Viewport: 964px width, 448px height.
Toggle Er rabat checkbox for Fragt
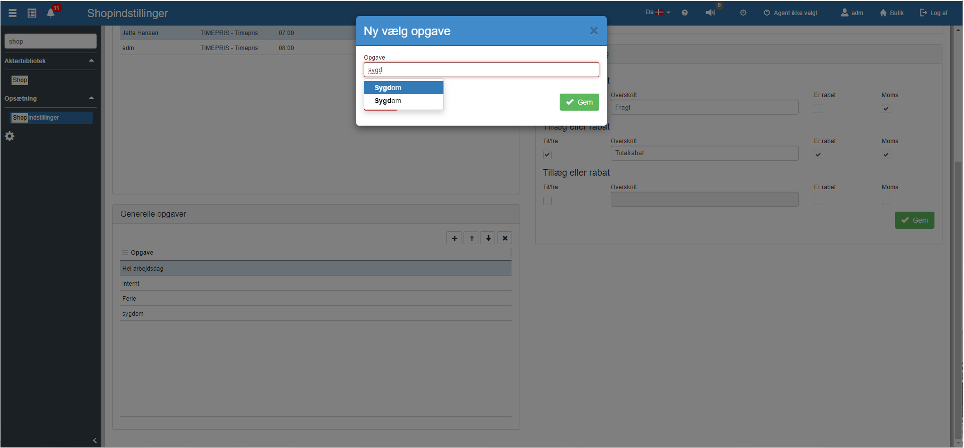pyautogui.click(x=818, y=109)
